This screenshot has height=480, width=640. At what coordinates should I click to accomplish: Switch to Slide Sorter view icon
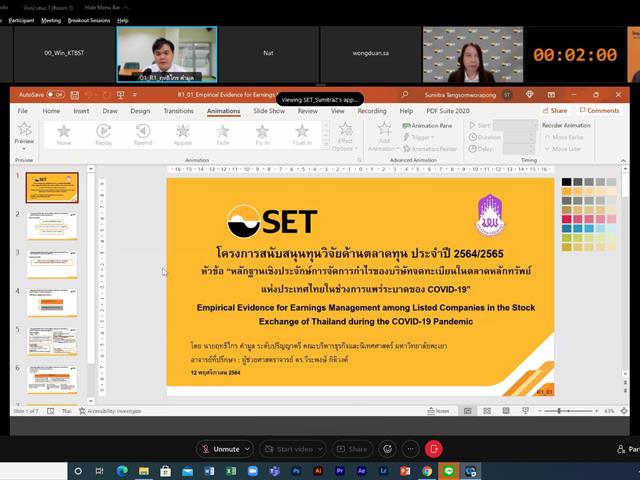pyautogui.click(x=487, y=411)
